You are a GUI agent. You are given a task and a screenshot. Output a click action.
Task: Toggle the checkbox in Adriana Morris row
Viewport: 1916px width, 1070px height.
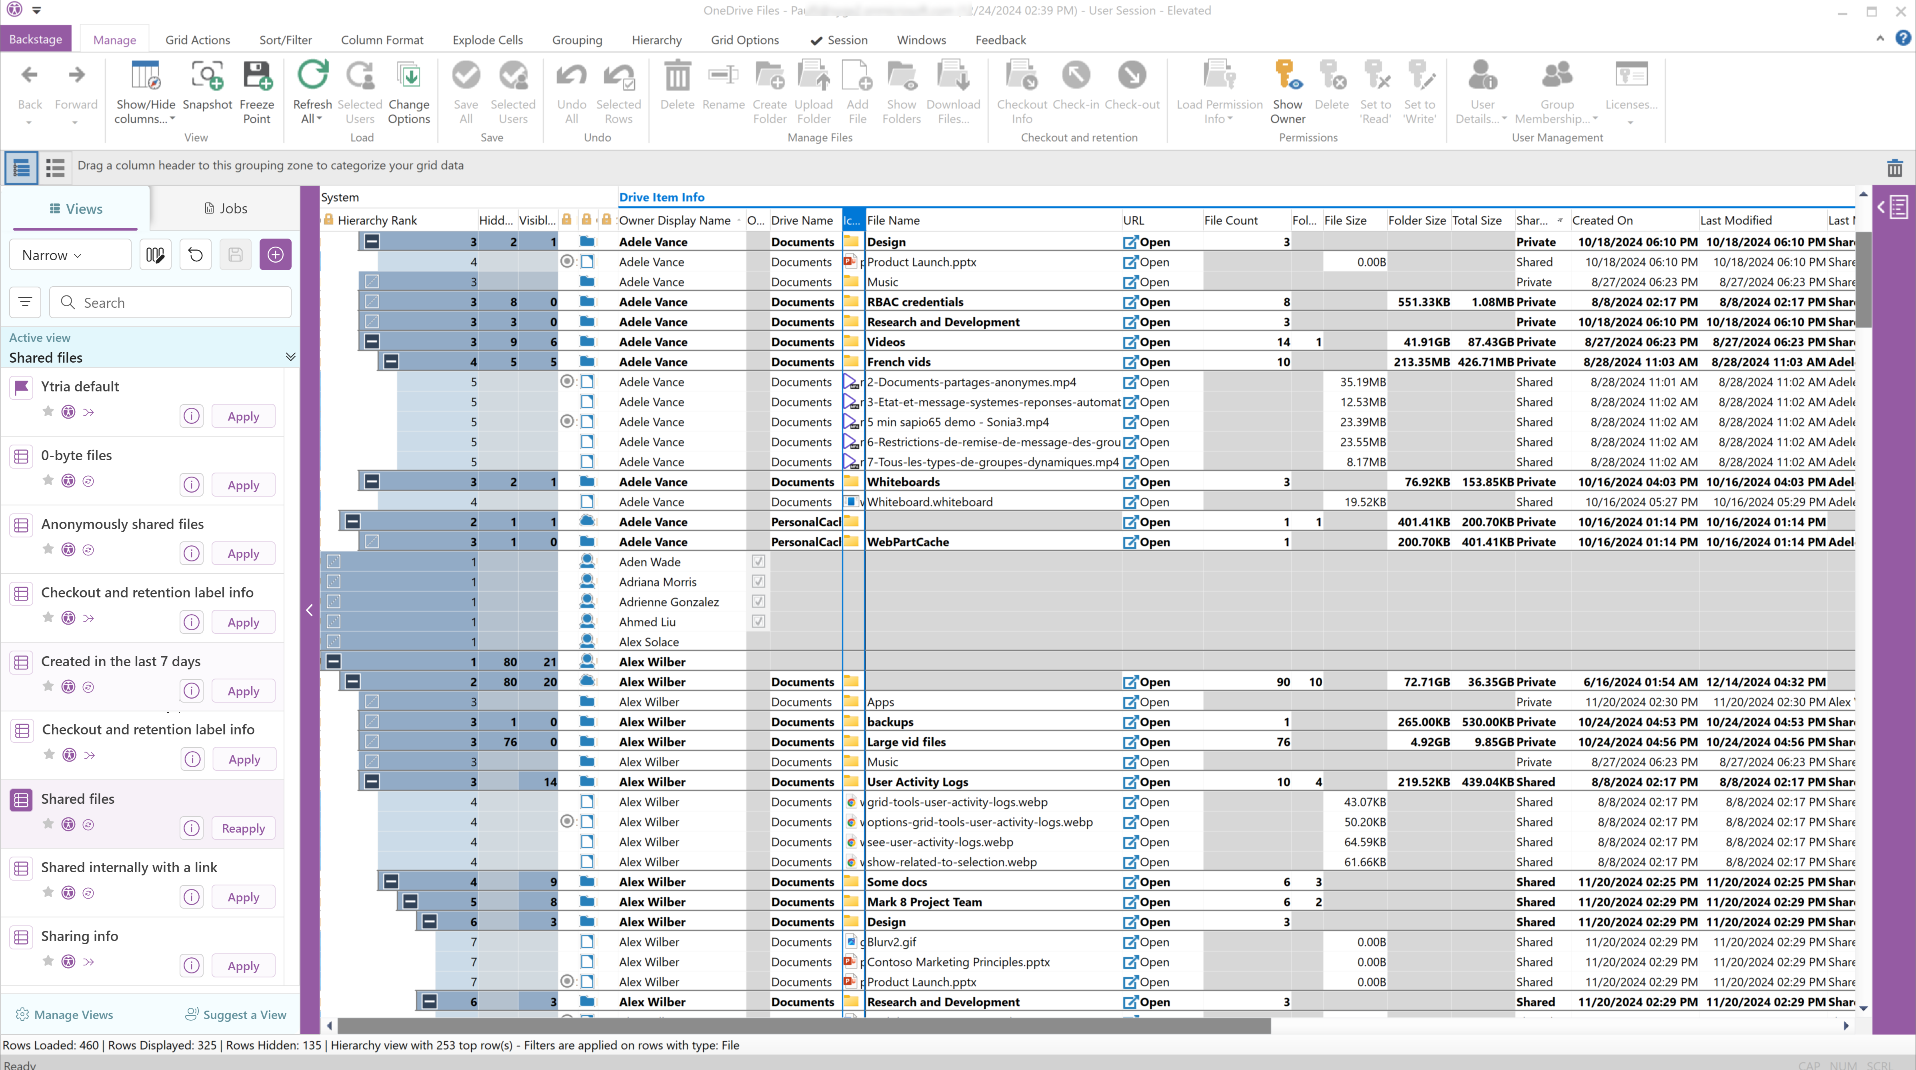[758, 582]
